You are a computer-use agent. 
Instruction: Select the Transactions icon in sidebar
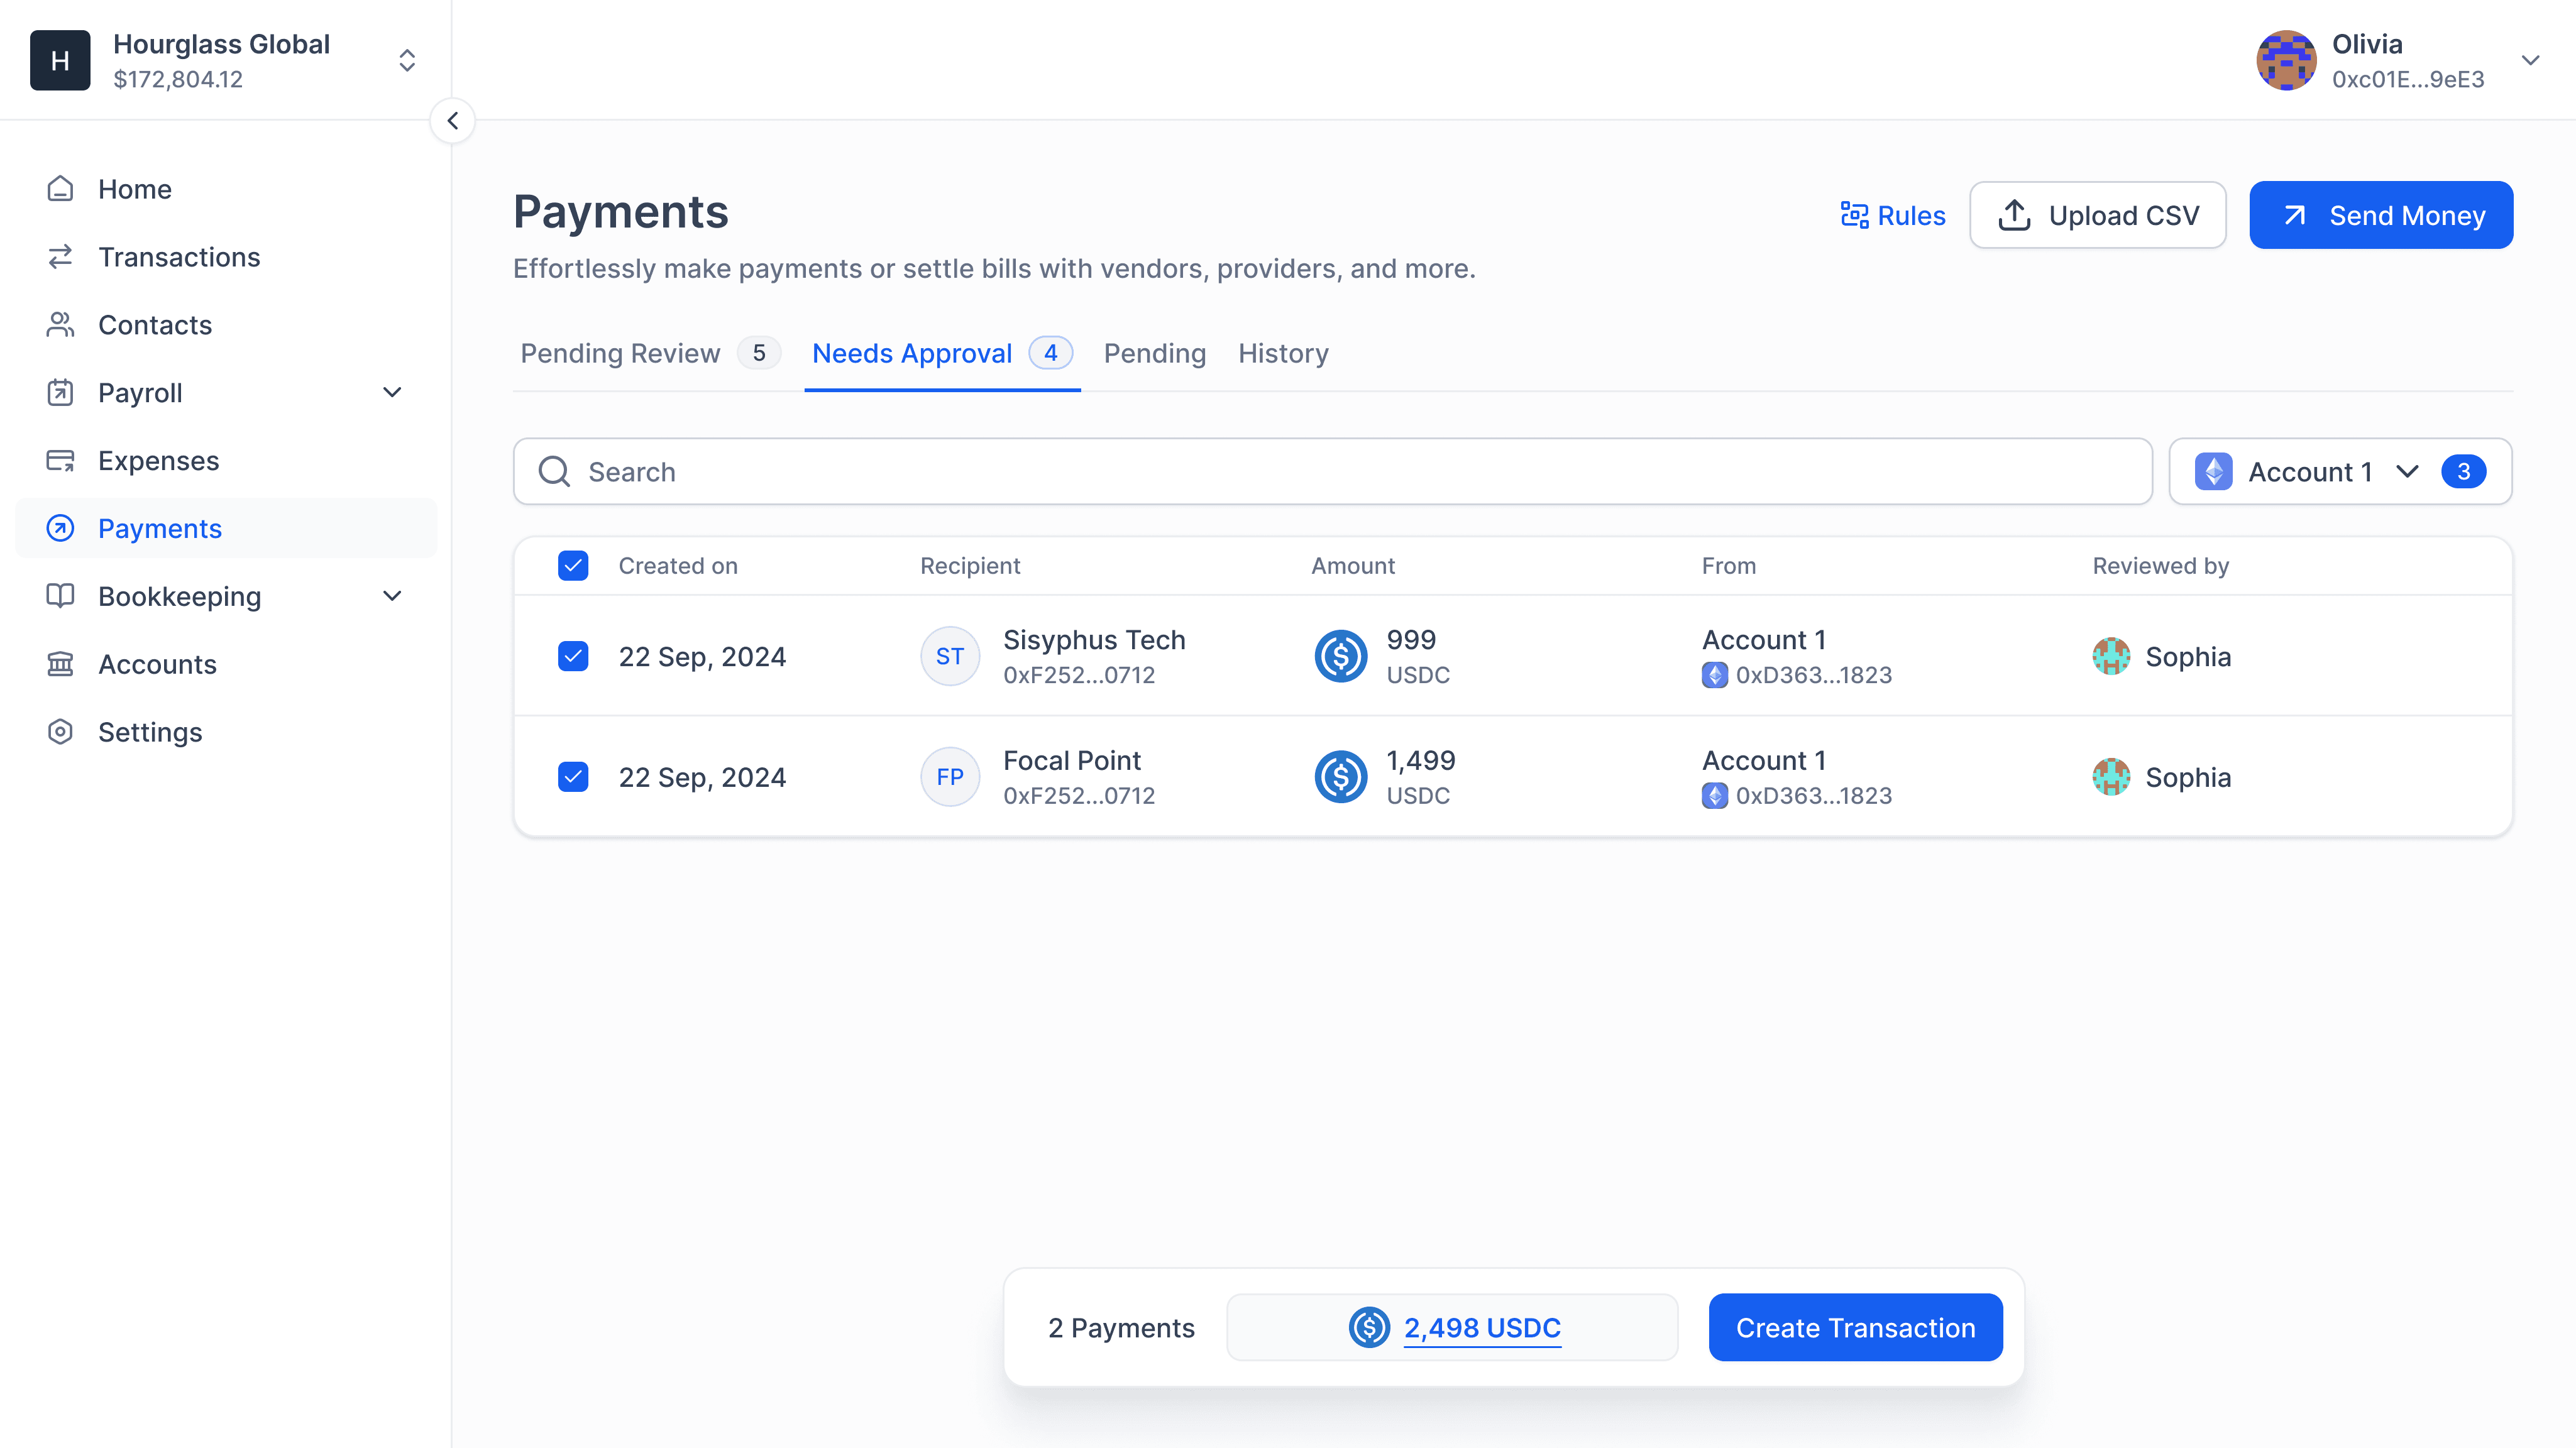click(x=60, y=257)
